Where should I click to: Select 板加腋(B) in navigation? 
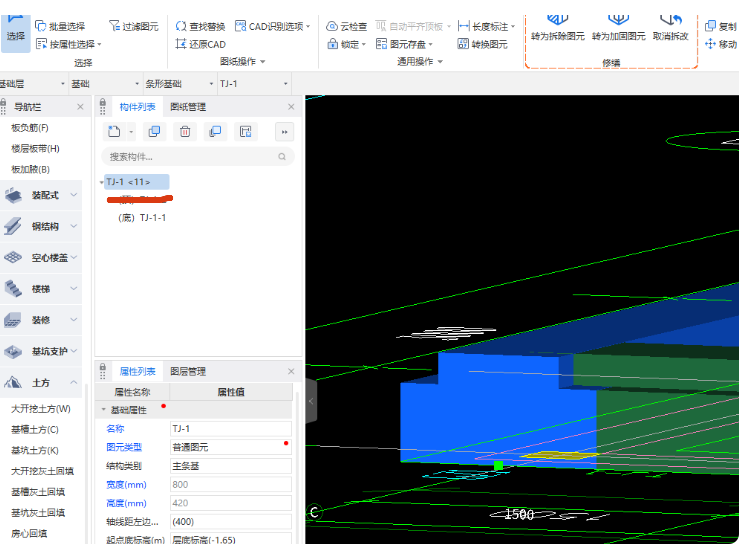tap(30, 169)
